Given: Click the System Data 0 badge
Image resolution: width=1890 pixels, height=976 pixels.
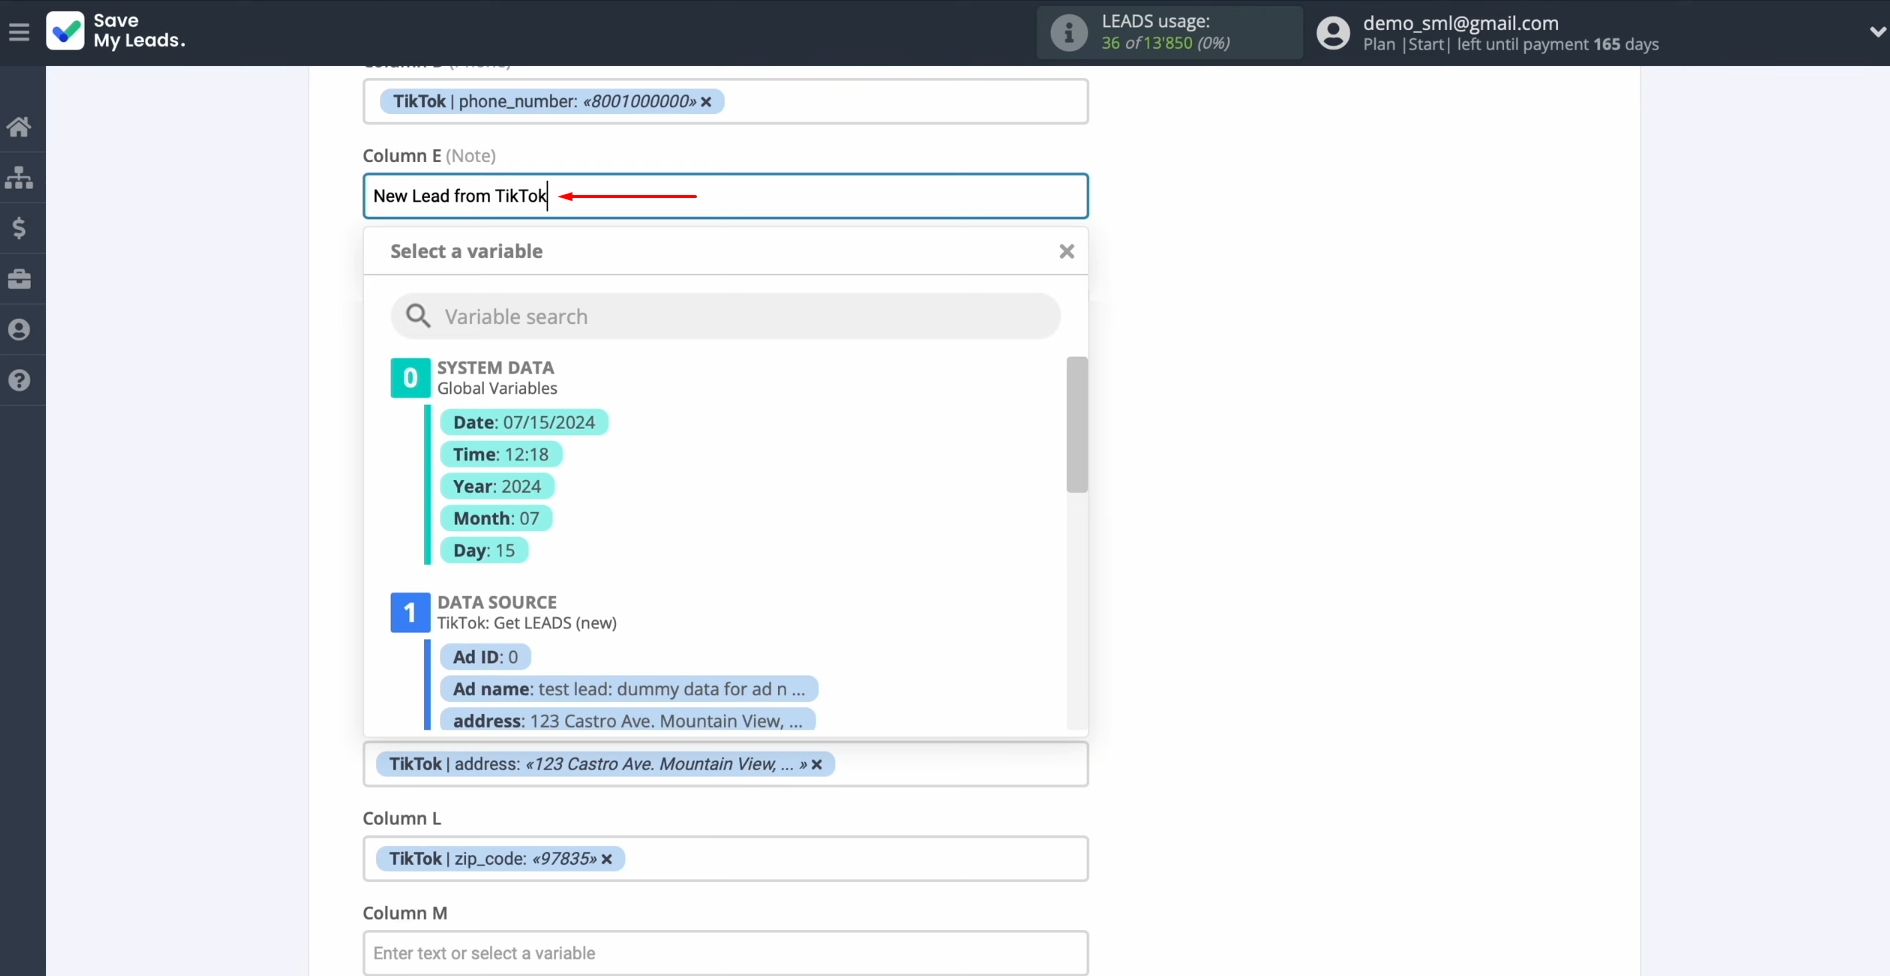Looking at the screenshot, I should 410,378.
